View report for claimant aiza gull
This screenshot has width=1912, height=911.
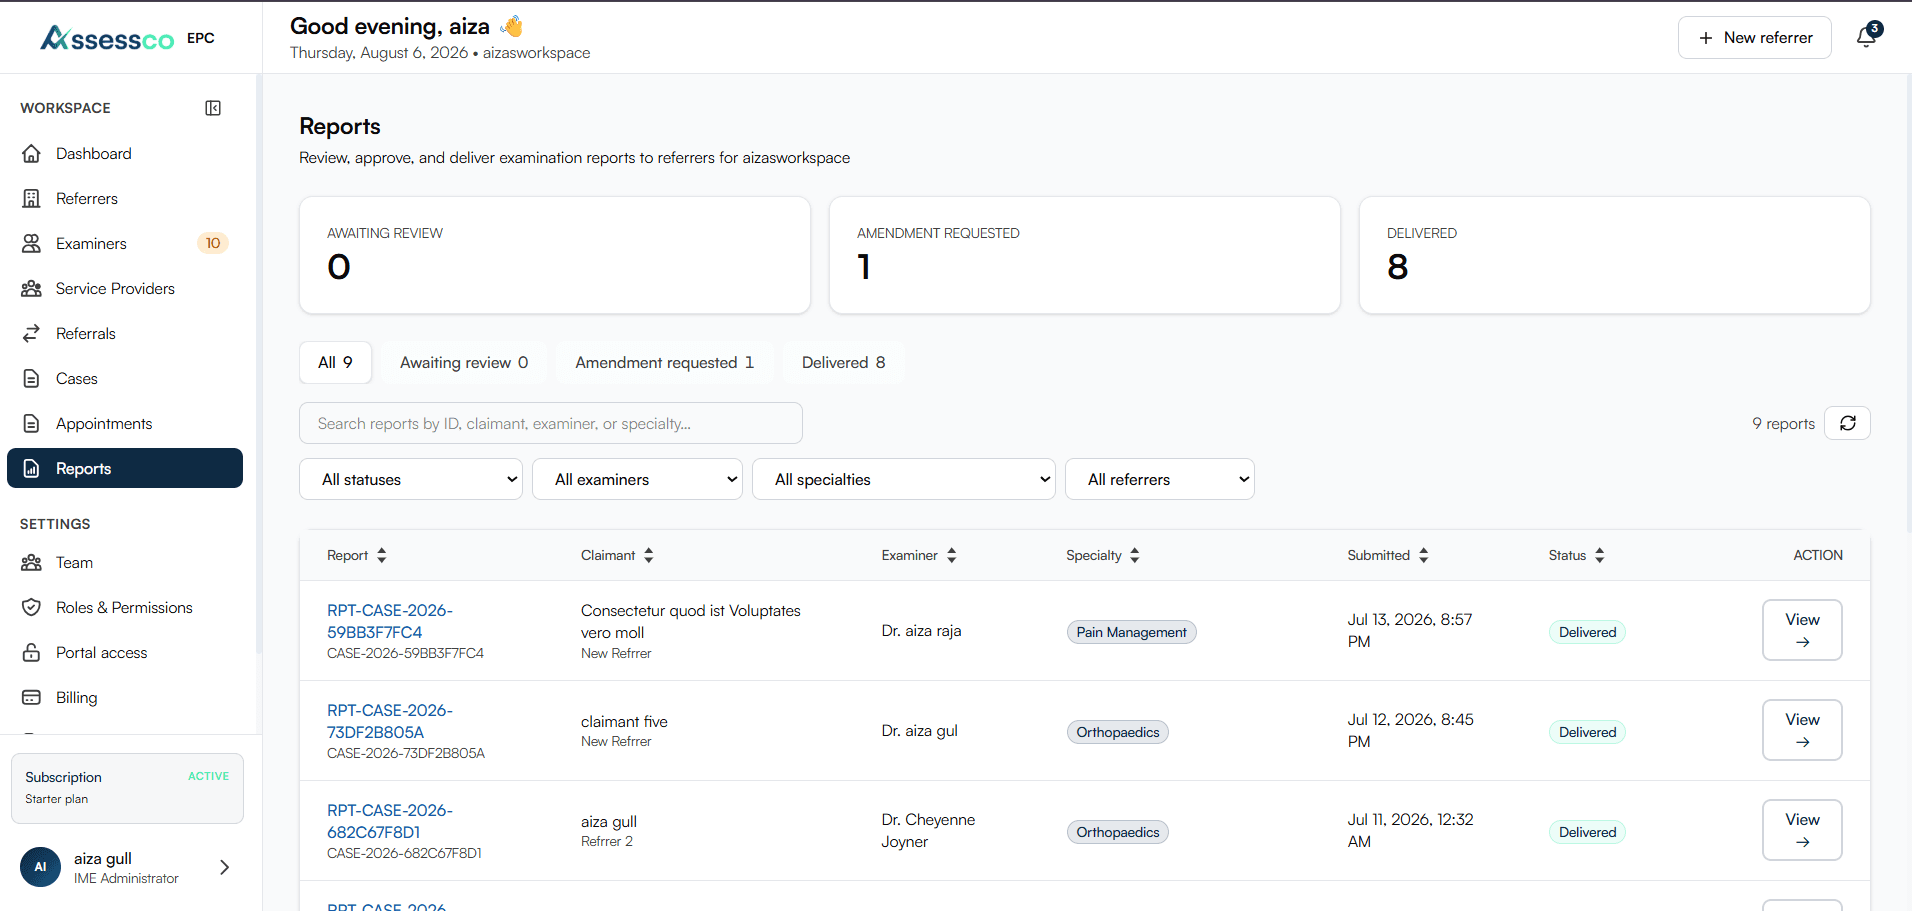(x=1802, y=830)
